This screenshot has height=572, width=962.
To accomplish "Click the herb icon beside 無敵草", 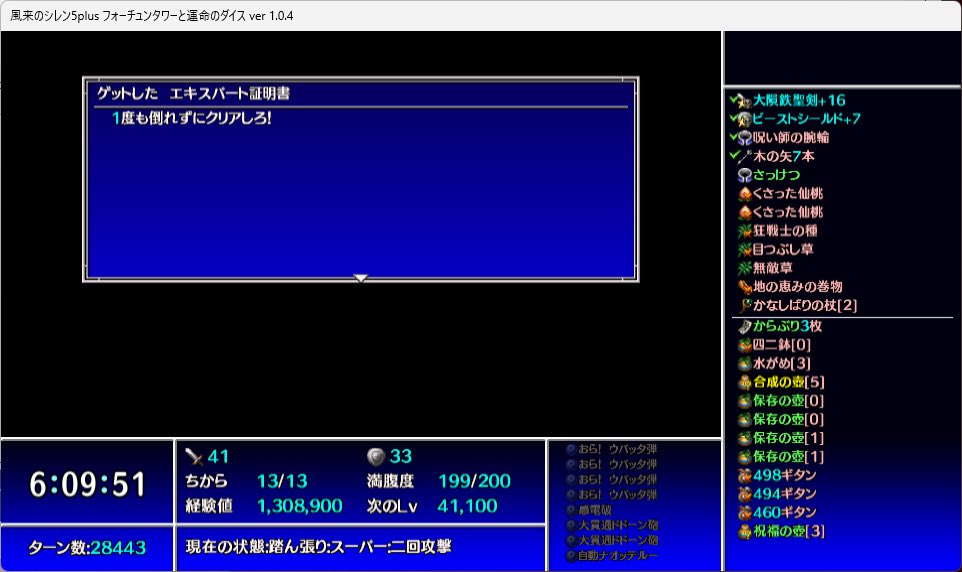I will coord(744,268).
